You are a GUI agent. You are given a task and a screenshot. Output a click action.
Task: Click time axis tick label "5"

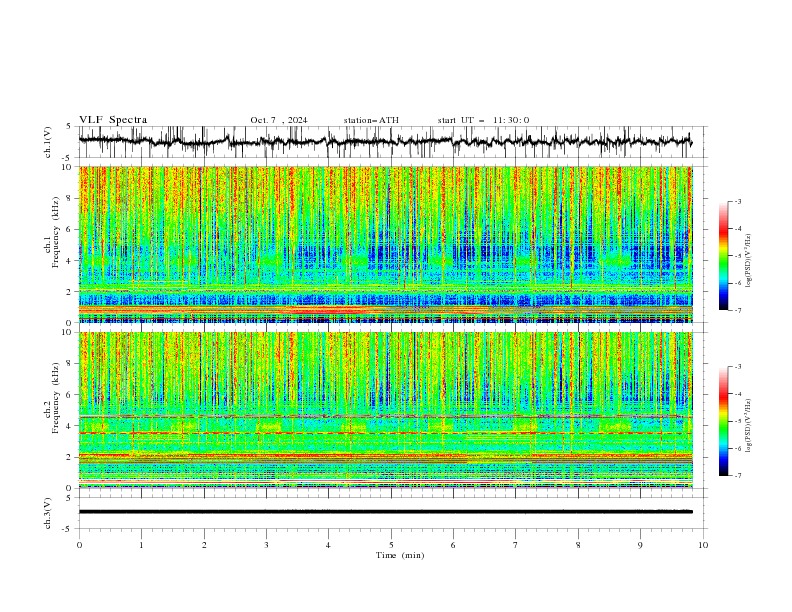tap(391, 545)
